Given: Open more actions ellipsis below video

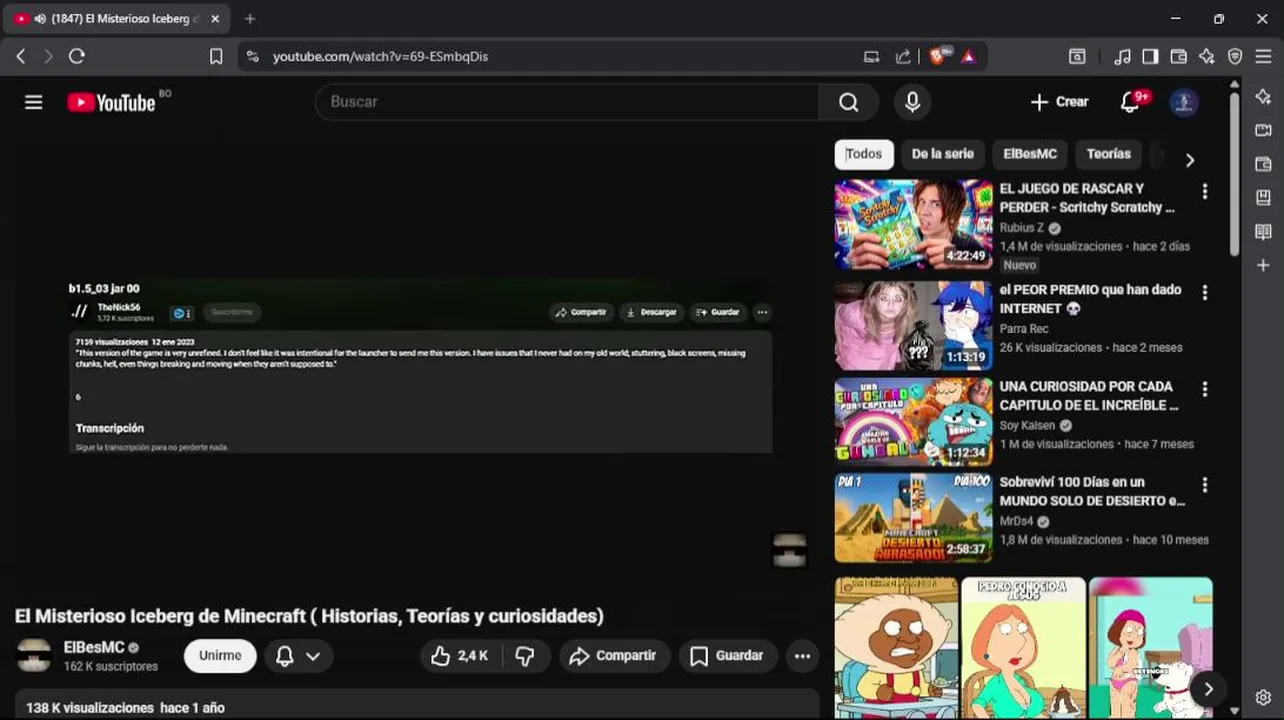Looking at the screenshot, I should point(802,656).
